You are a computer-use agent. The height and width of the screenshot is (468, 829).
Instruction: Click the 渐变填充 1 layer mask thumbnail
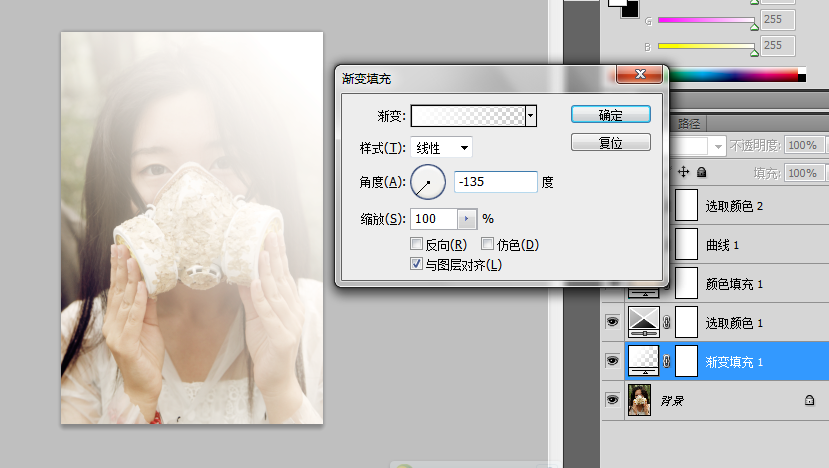(686, 361)
